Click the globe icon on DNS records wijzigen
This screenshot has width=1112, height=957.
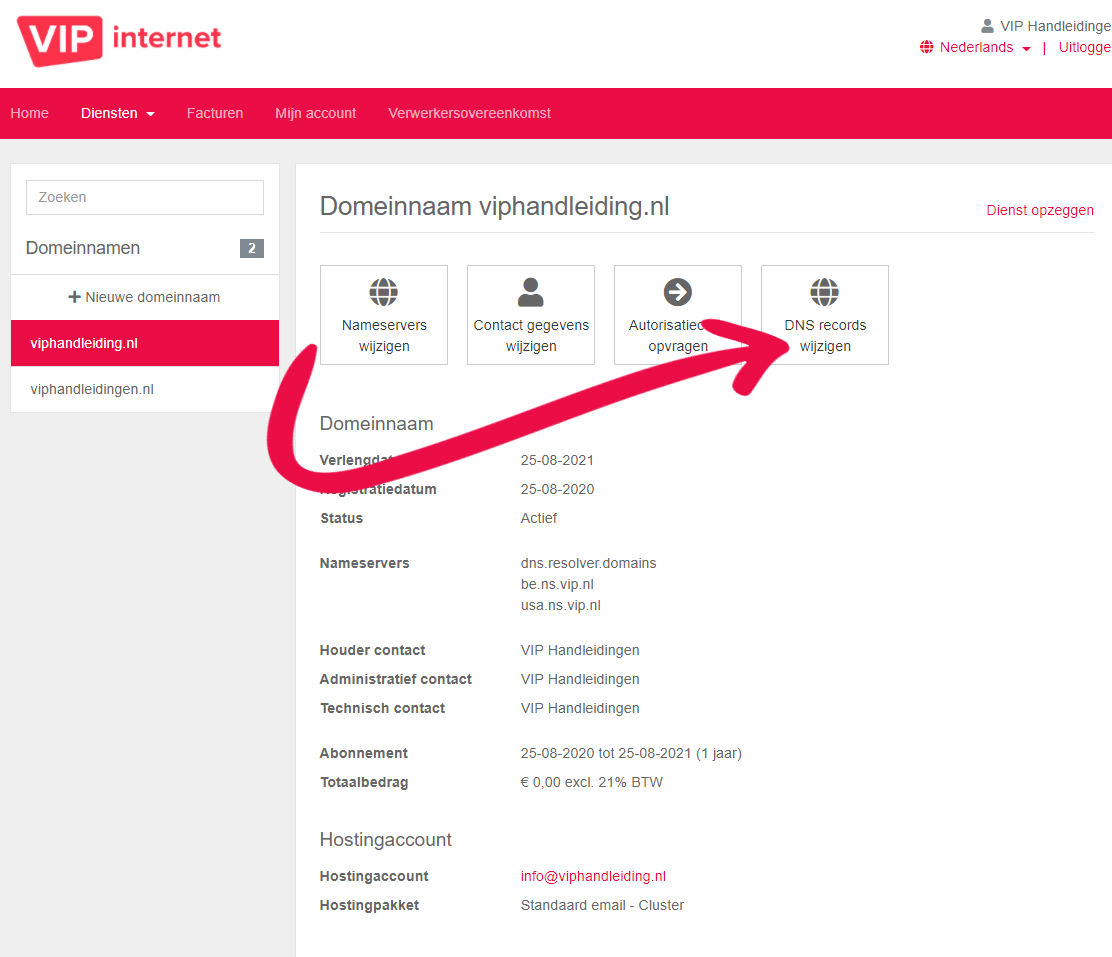pyautogui.click(x=825, y=292)
